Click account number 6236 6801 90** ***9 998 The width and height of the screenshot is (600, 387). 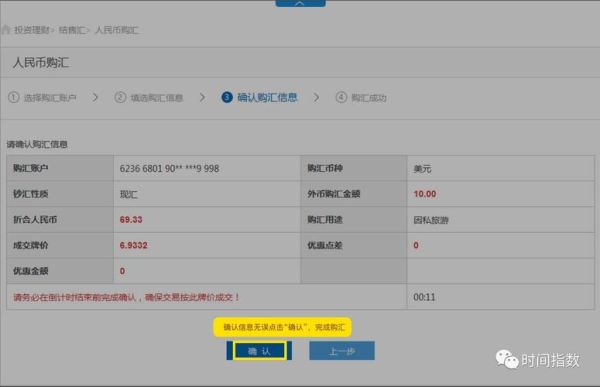tap(169, 168)
